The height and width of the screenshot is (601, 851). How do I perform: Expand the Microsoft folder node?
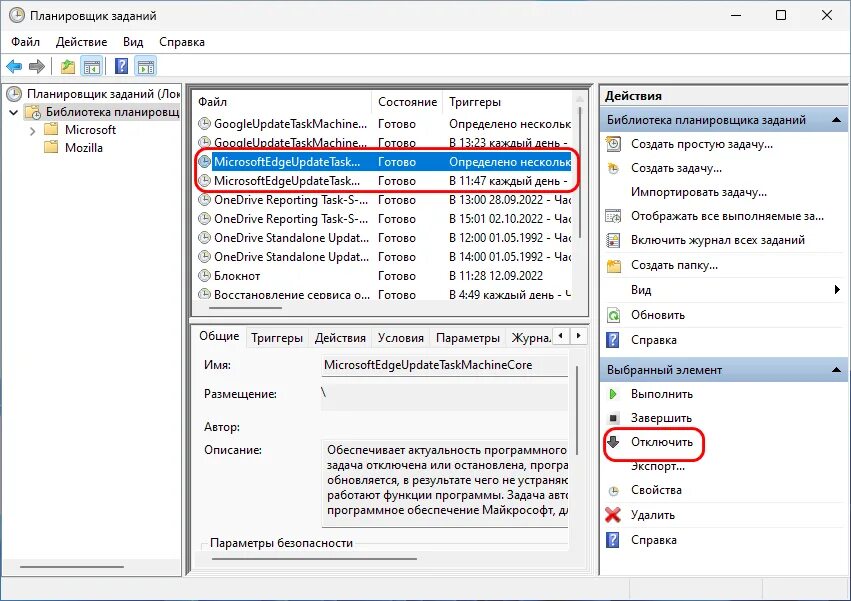click(32, 131)
